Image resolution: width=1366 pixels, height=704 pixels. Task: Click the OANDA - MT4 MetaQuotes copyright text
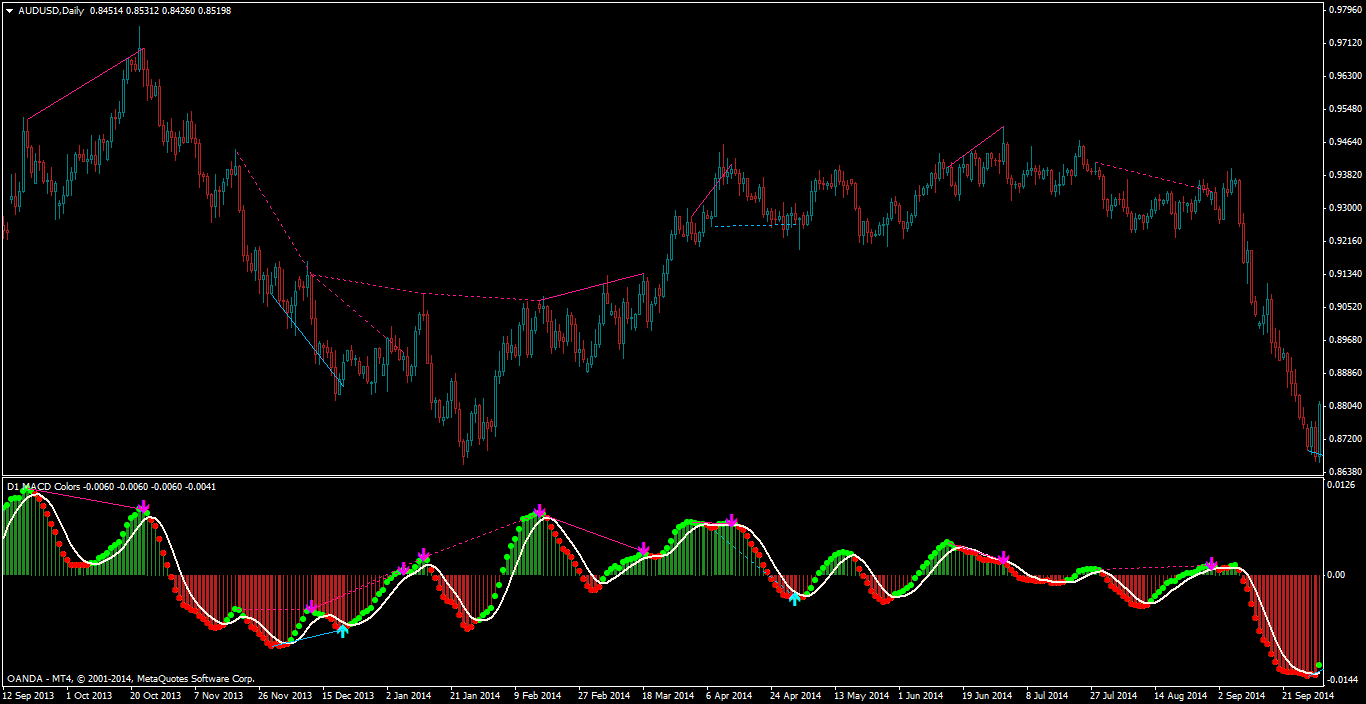(130, 678)
